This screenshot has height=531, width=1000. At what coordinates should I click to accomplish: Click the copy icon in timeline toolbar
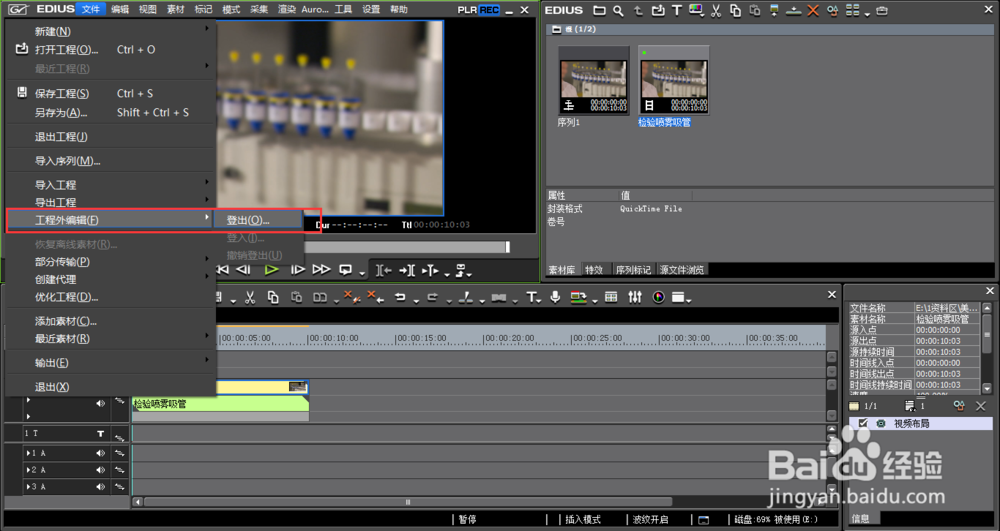pos(273,297)
